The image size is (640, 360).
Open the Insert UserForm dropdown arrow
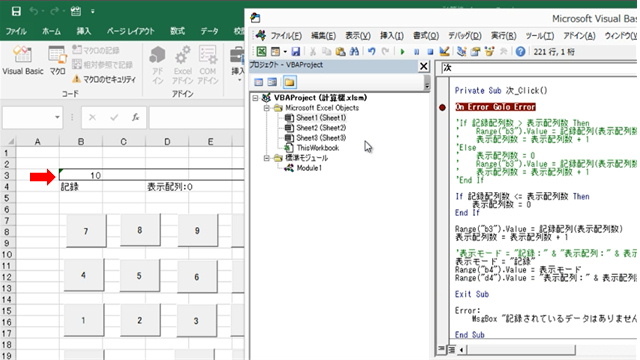[x=285, y=52]
